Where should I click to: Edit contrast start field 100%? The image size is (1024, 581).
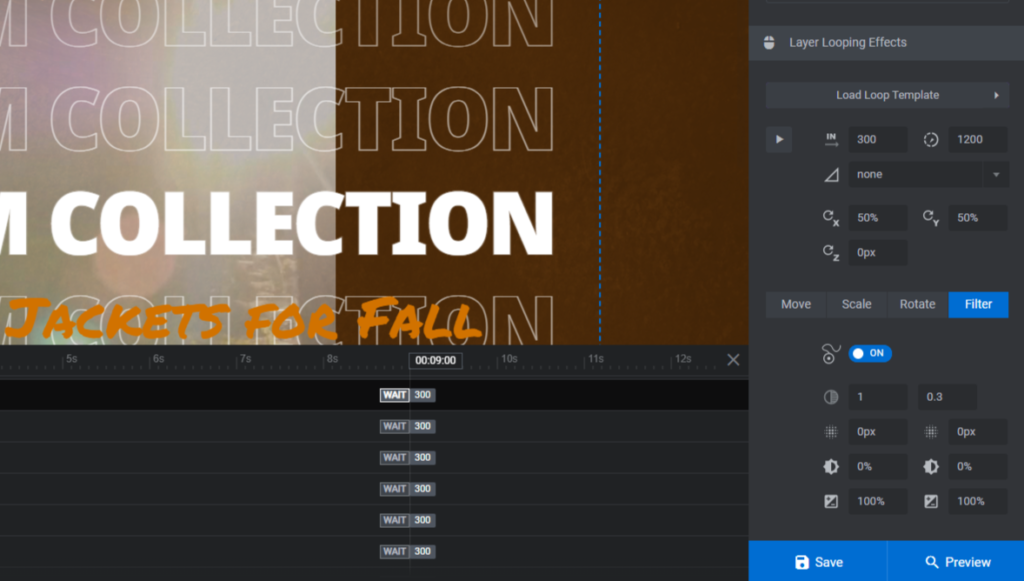pos(878,501)
